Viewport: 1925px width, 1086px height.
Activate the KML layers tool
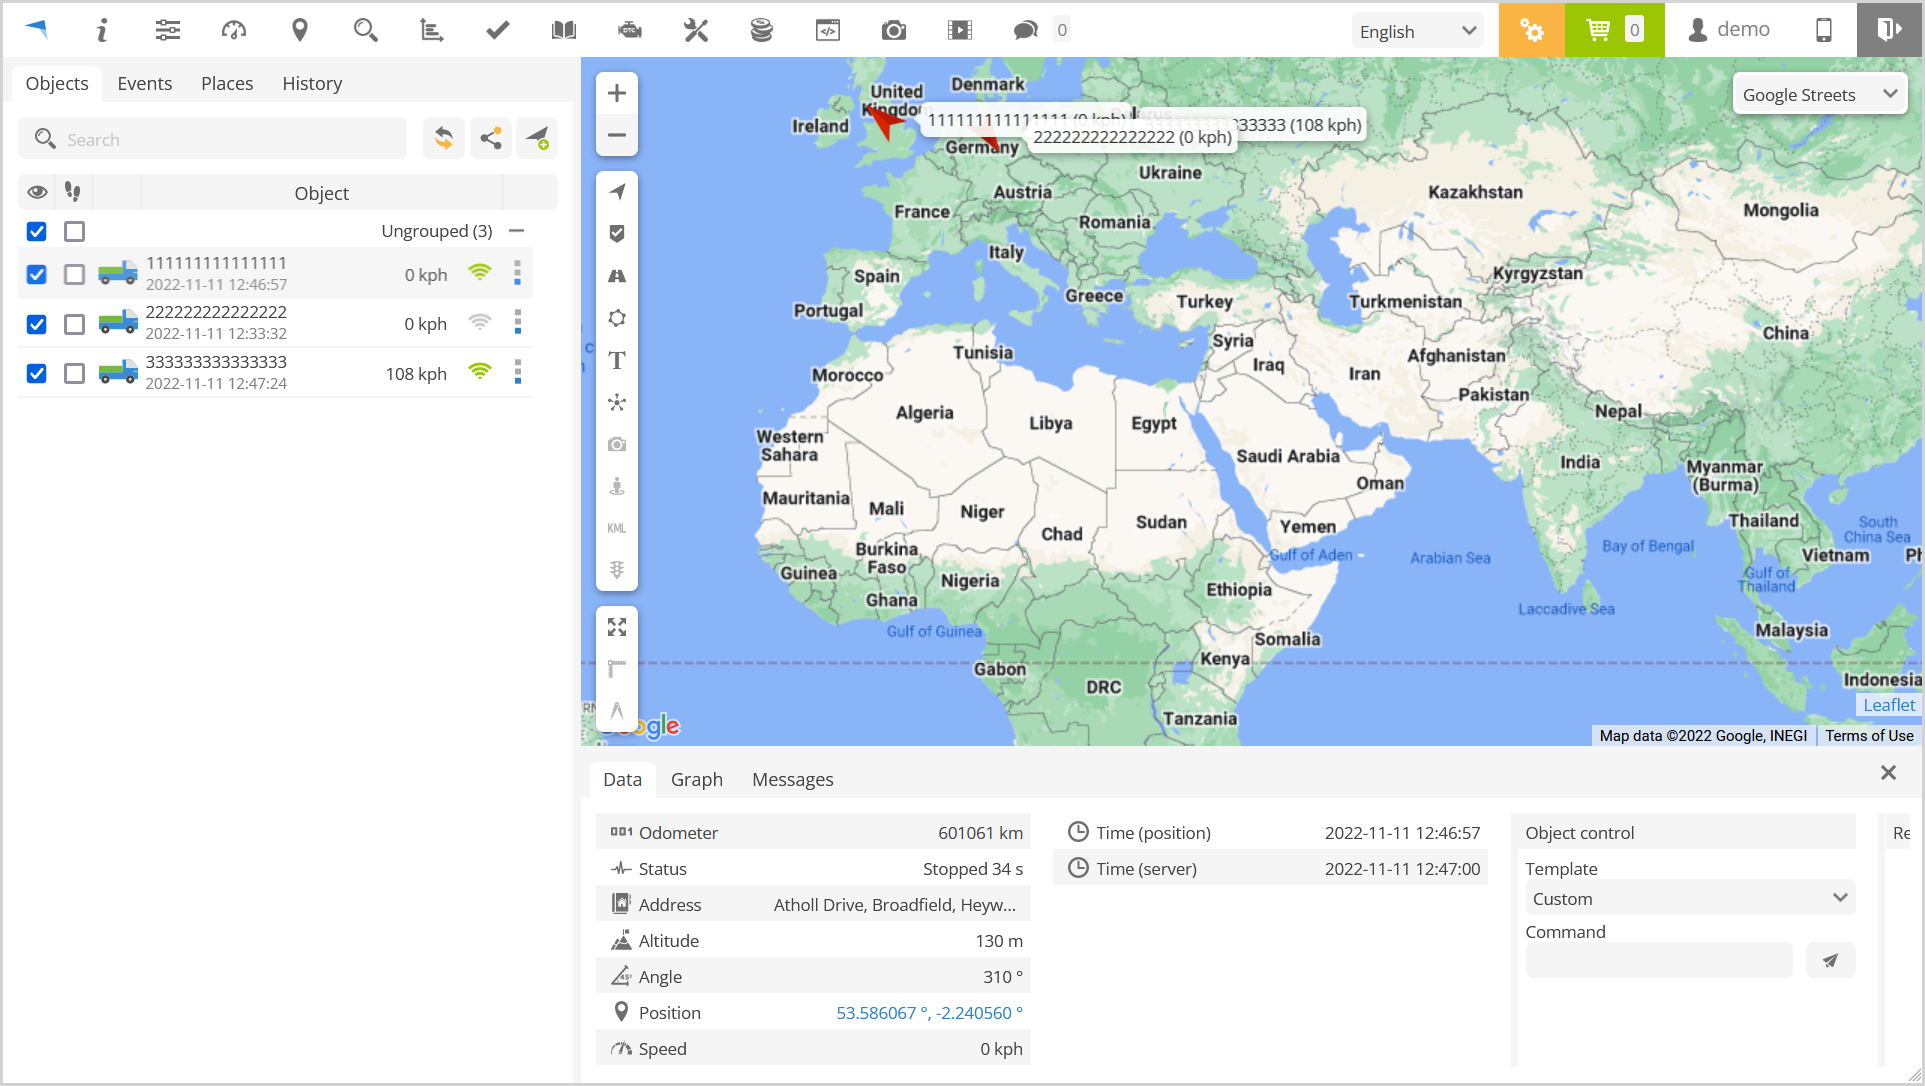617,528
